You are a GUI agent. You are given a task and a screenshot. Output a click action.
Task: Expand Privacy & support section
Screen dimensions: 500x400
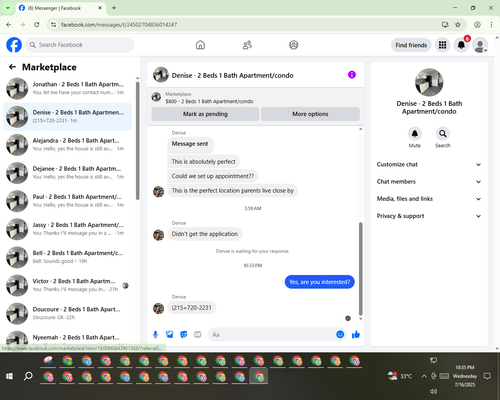point(429,216)
